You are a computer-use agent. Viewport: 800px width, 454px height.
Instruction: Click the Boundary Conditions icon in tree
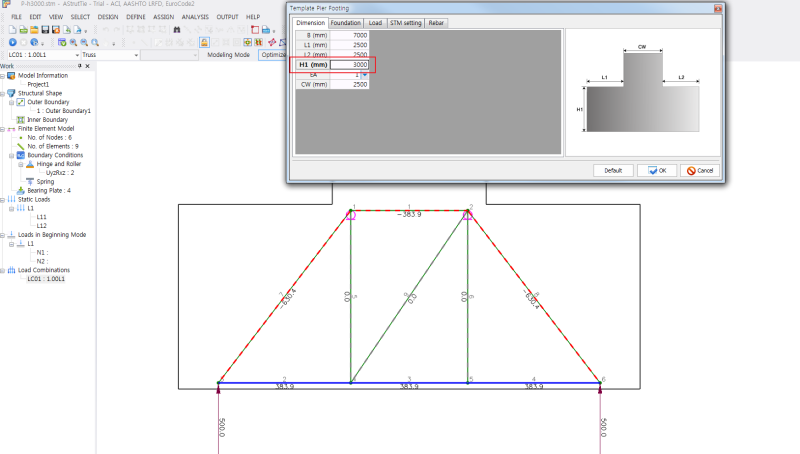coord(20,155)
